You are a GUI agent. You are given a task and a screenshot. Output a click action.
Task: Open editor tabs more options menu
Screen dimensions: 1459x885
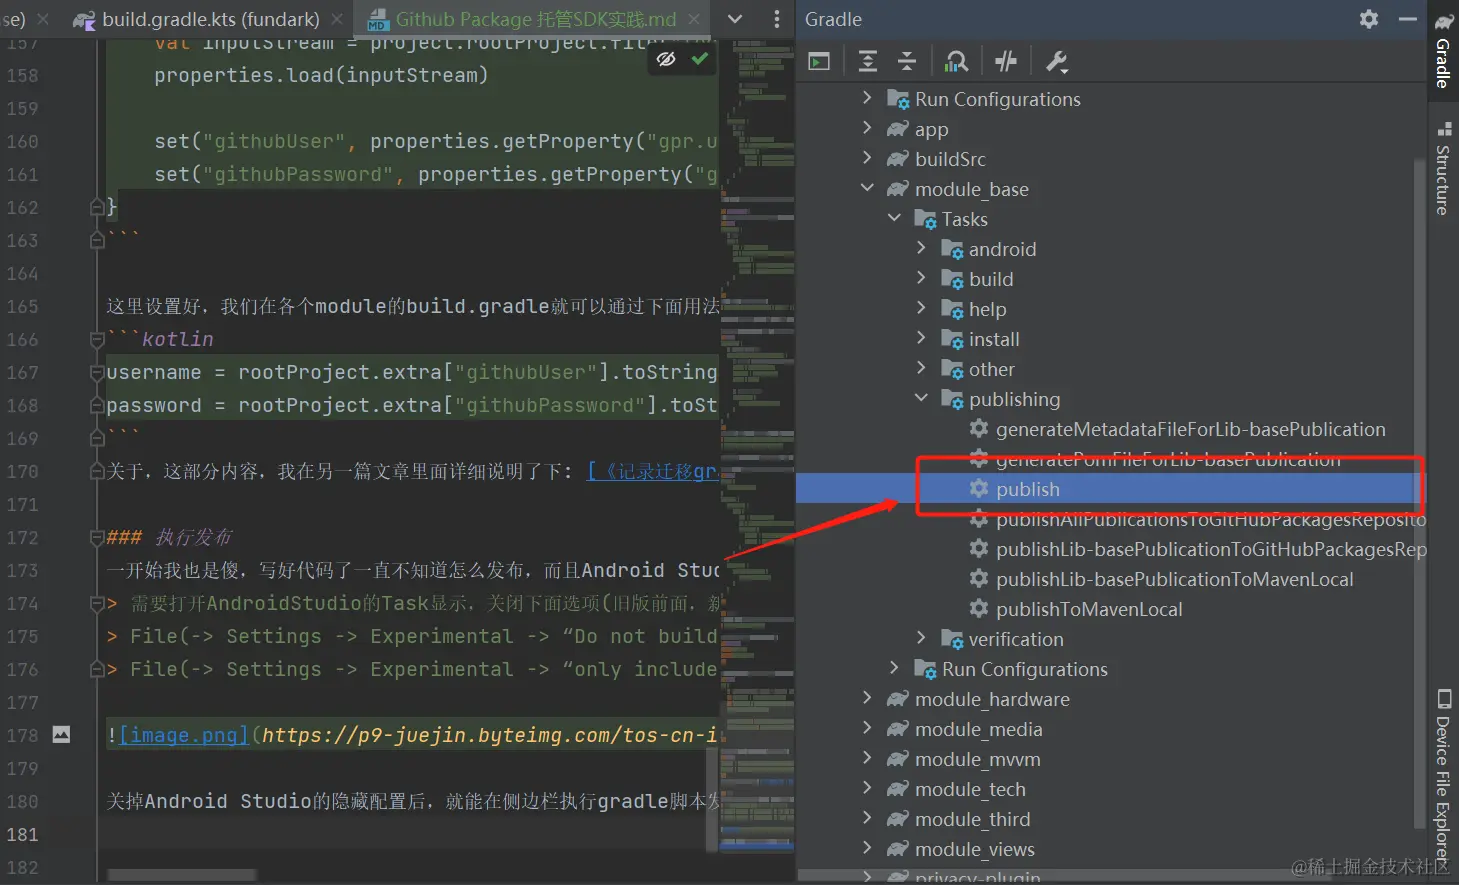777,19
